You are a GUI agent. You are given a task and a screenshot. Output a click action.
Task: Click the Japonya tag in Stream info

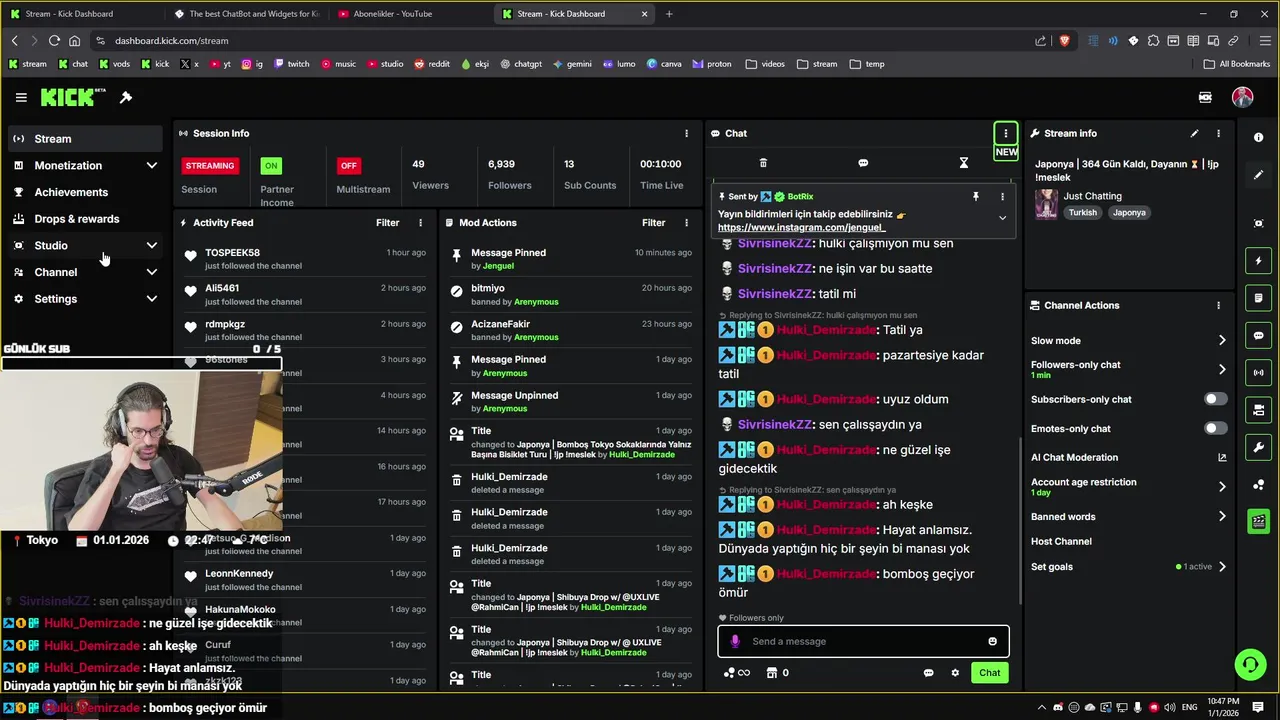point(1129,213)
